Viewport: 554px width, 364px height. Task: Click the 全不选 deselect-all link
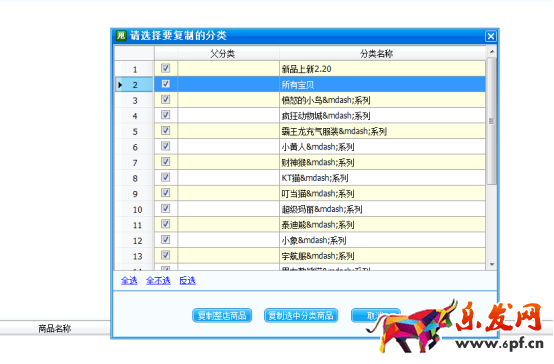158,281
